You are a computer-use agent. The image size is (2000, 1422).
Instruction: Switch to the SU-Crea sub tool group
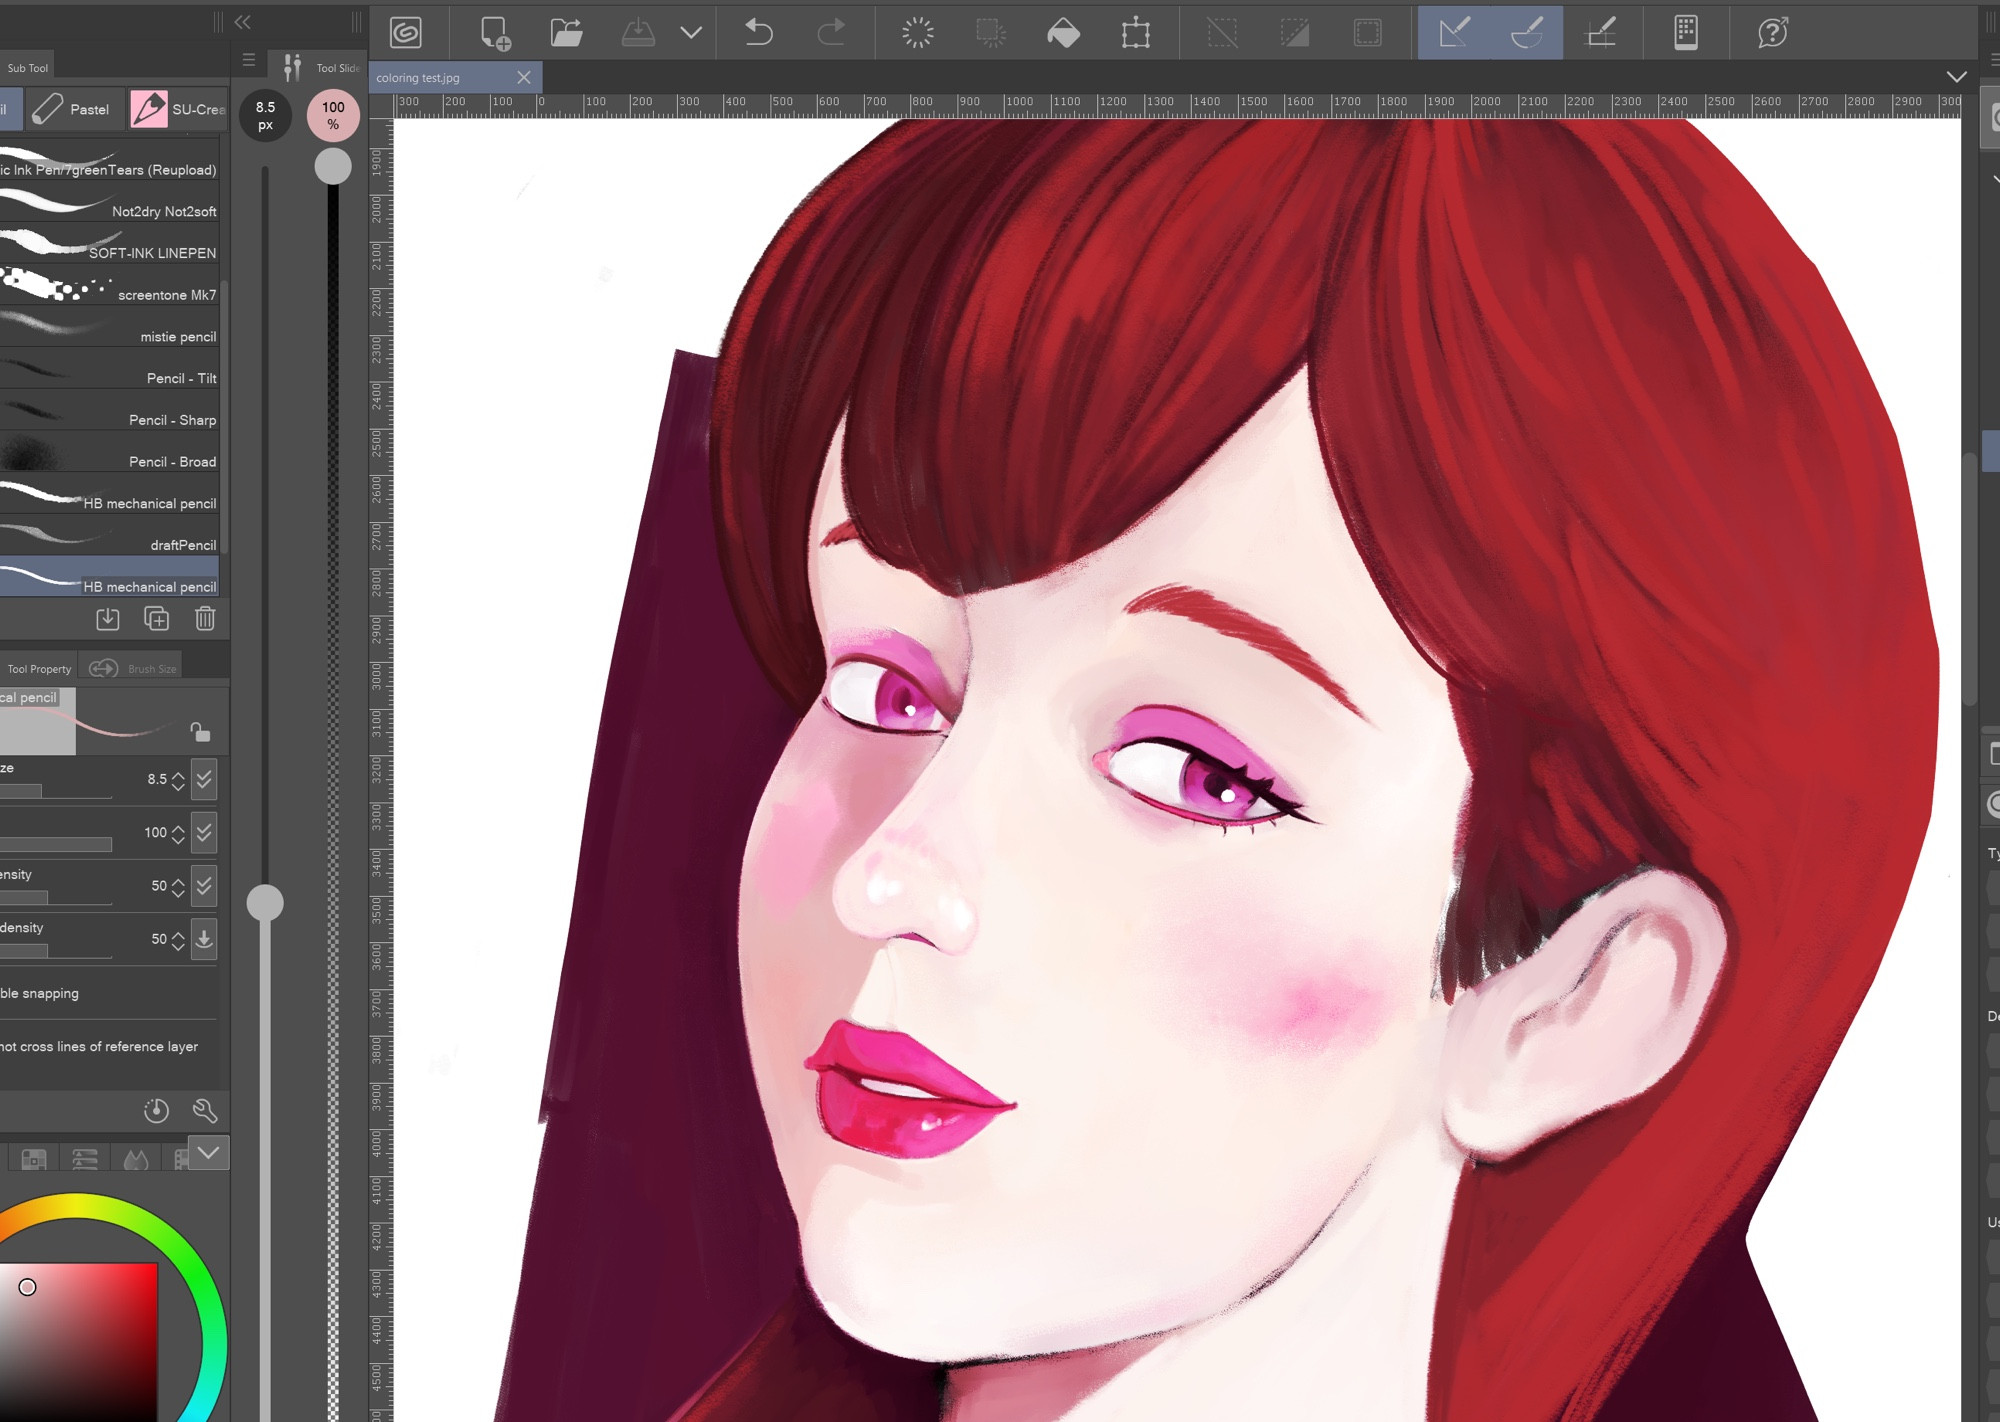[180, 109]
